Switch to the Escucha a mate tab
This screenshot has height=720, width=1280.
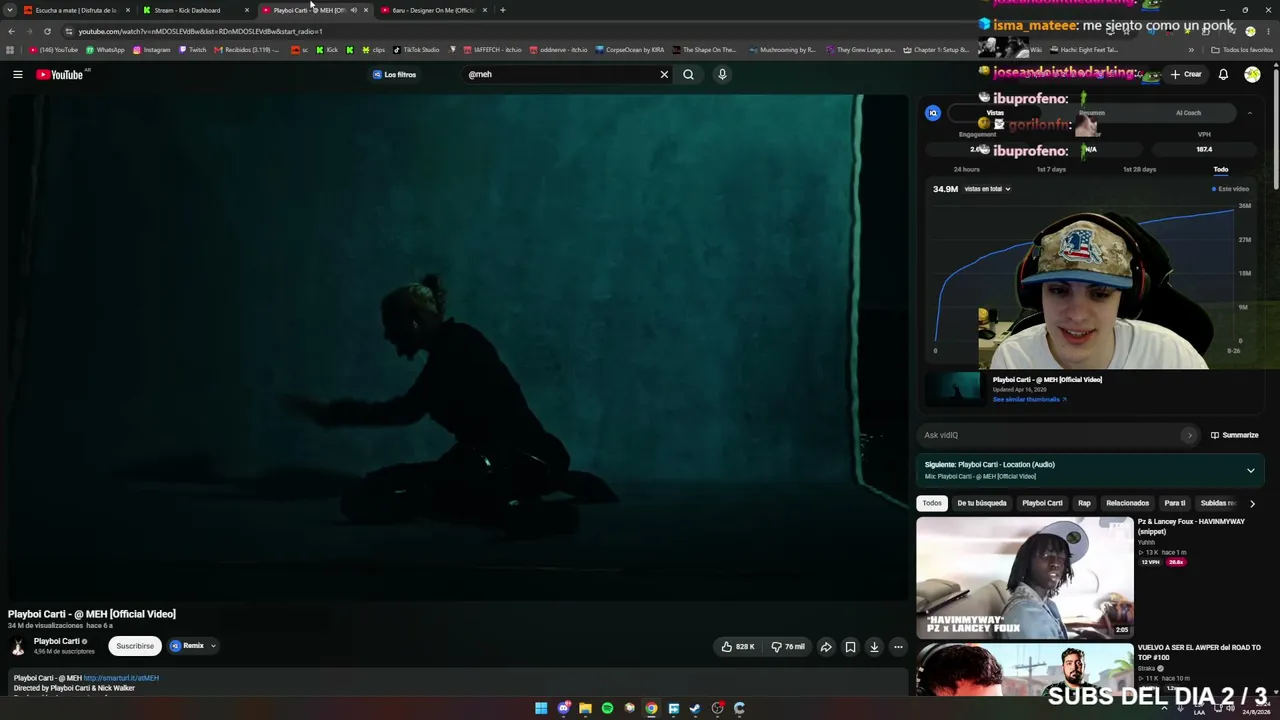click(x=77, y=10)
